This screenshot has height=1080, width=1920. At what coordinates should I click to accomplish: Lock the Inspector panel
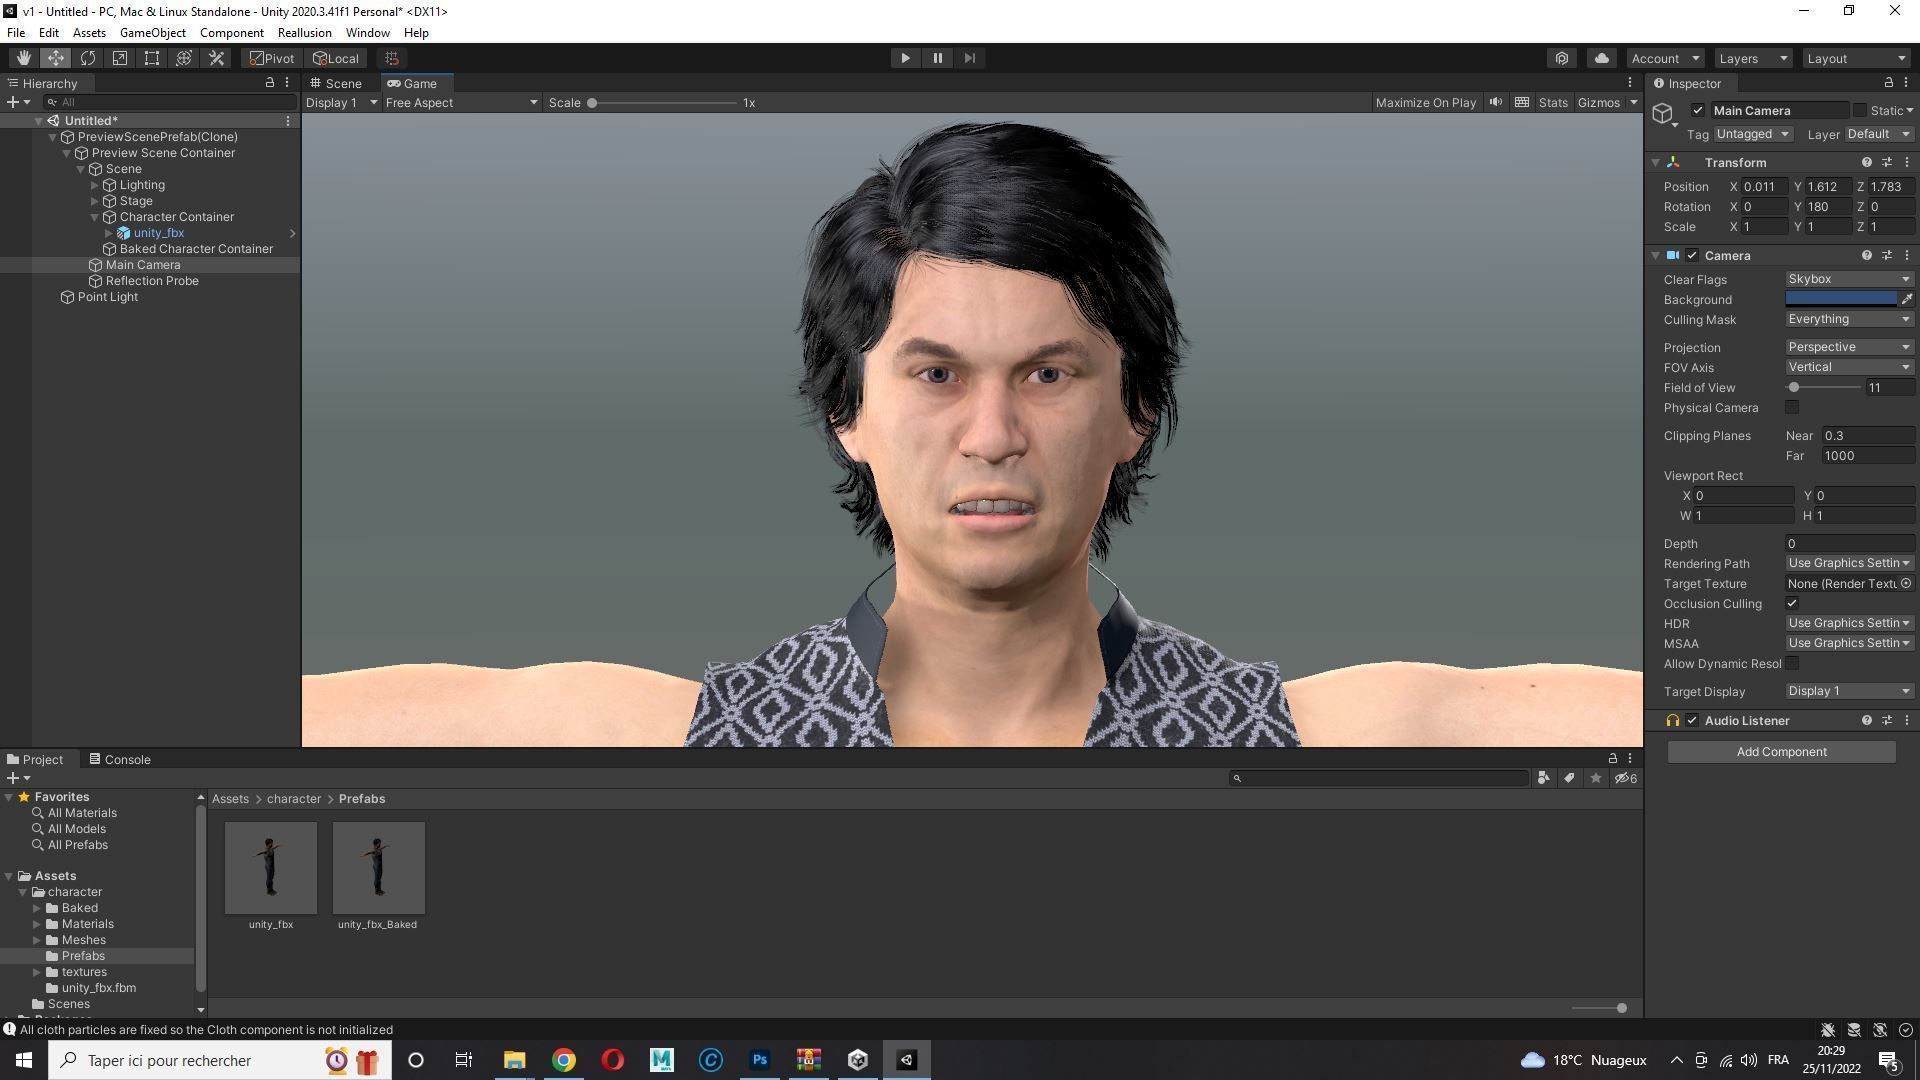point(1888,83)
